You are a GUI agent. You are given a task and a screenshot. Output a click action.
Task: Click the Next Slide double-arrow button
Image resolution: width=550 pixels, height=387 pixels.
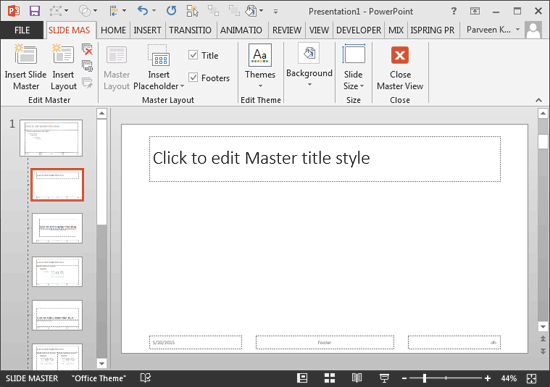pos(543,351)
